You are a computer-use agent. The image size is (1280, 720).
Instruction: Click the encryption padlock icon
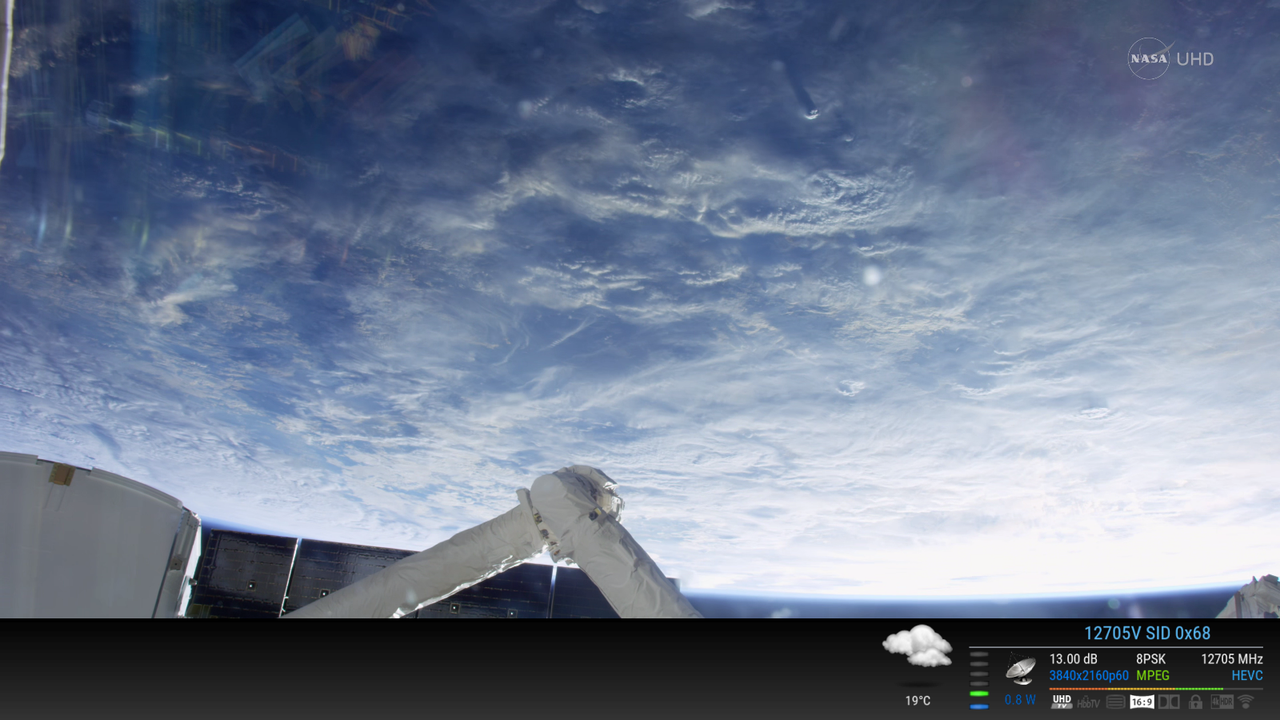click(x=1195, y=702)
